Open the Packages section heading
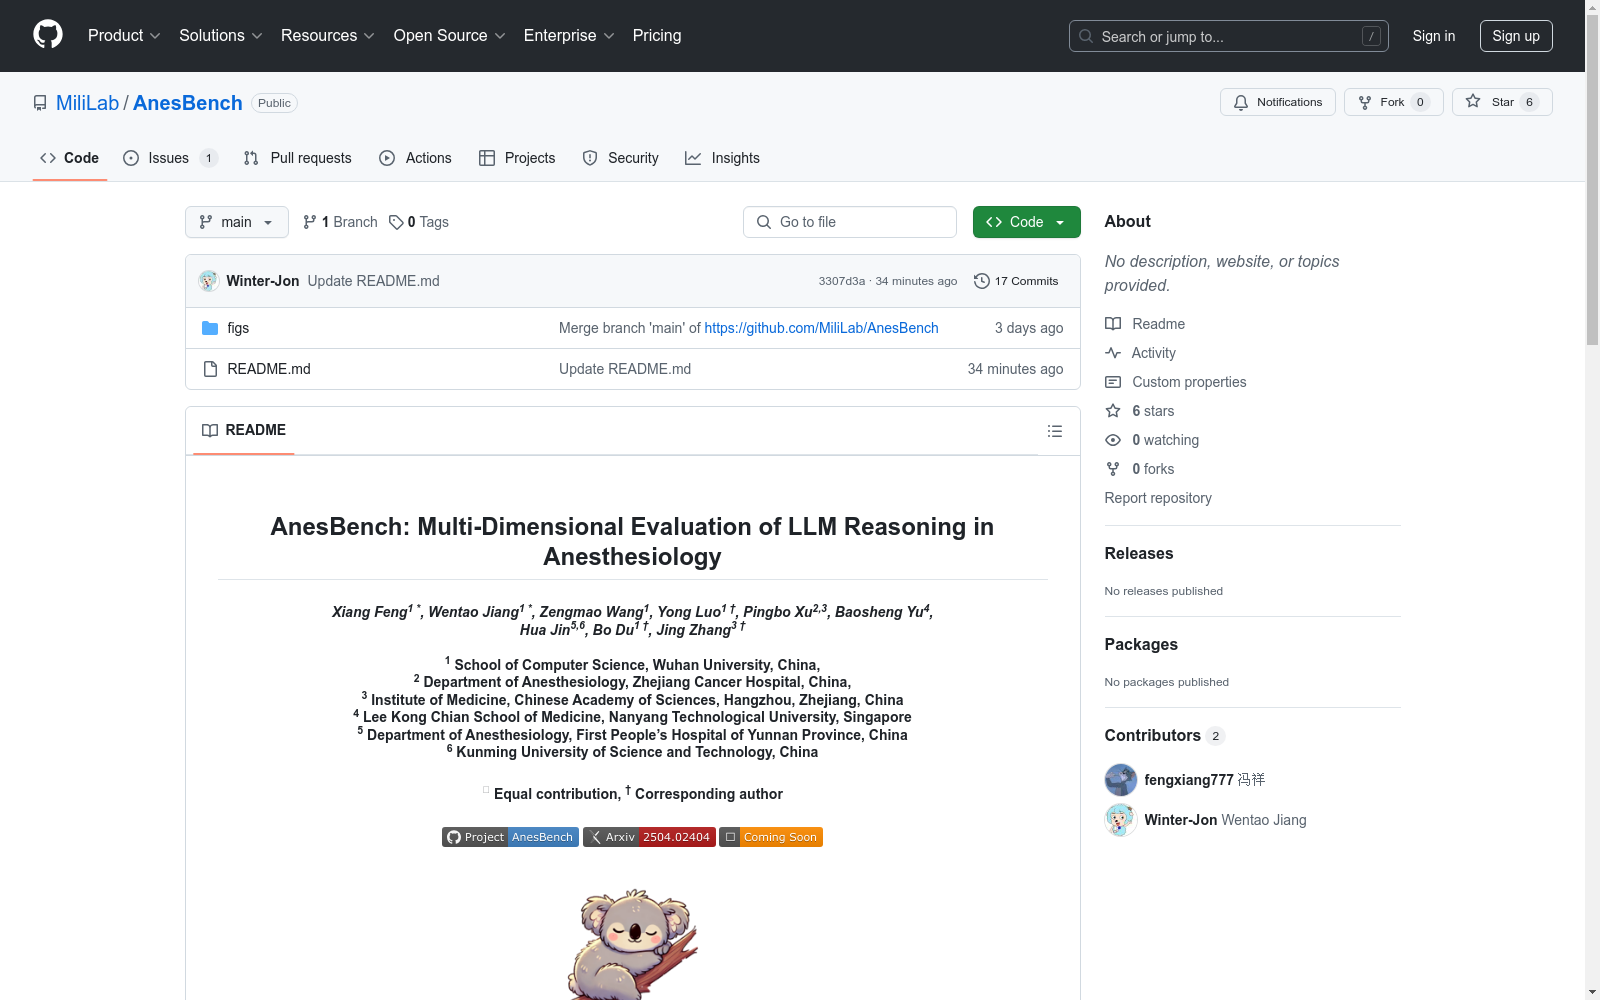Image resolution: width=1600 pixels, height=1000 pixels. click(x=1141, y=644)
